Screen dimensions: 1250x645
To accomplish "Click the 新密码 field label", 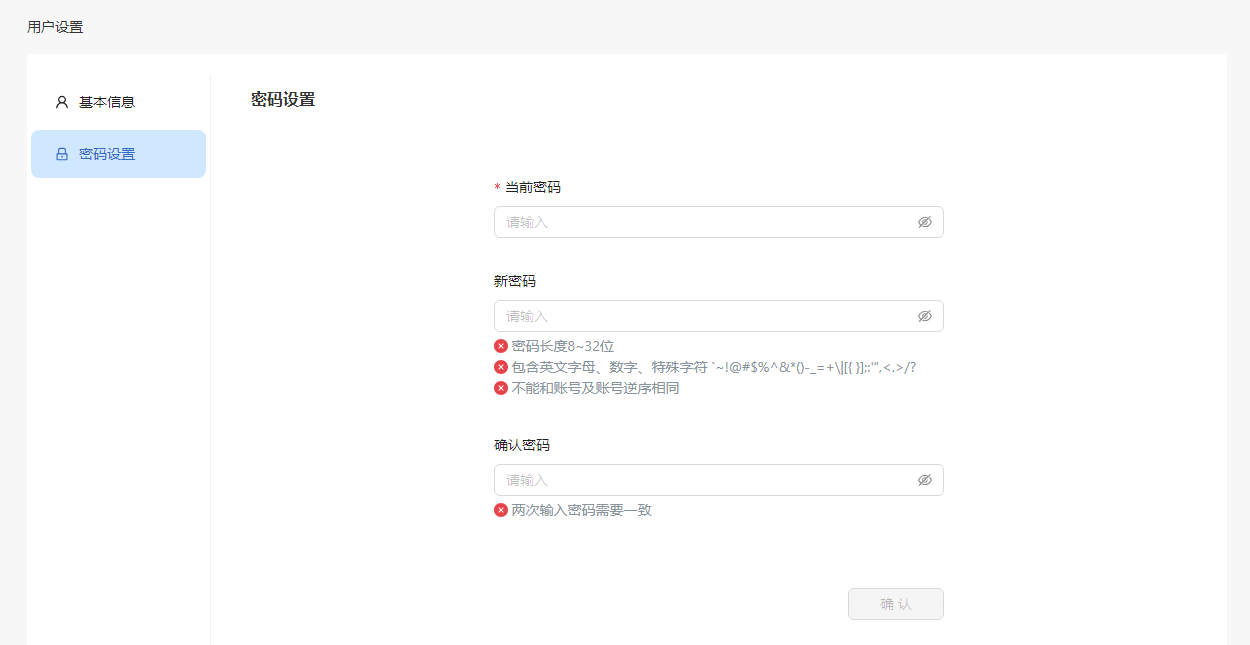I will click(514, 281).
